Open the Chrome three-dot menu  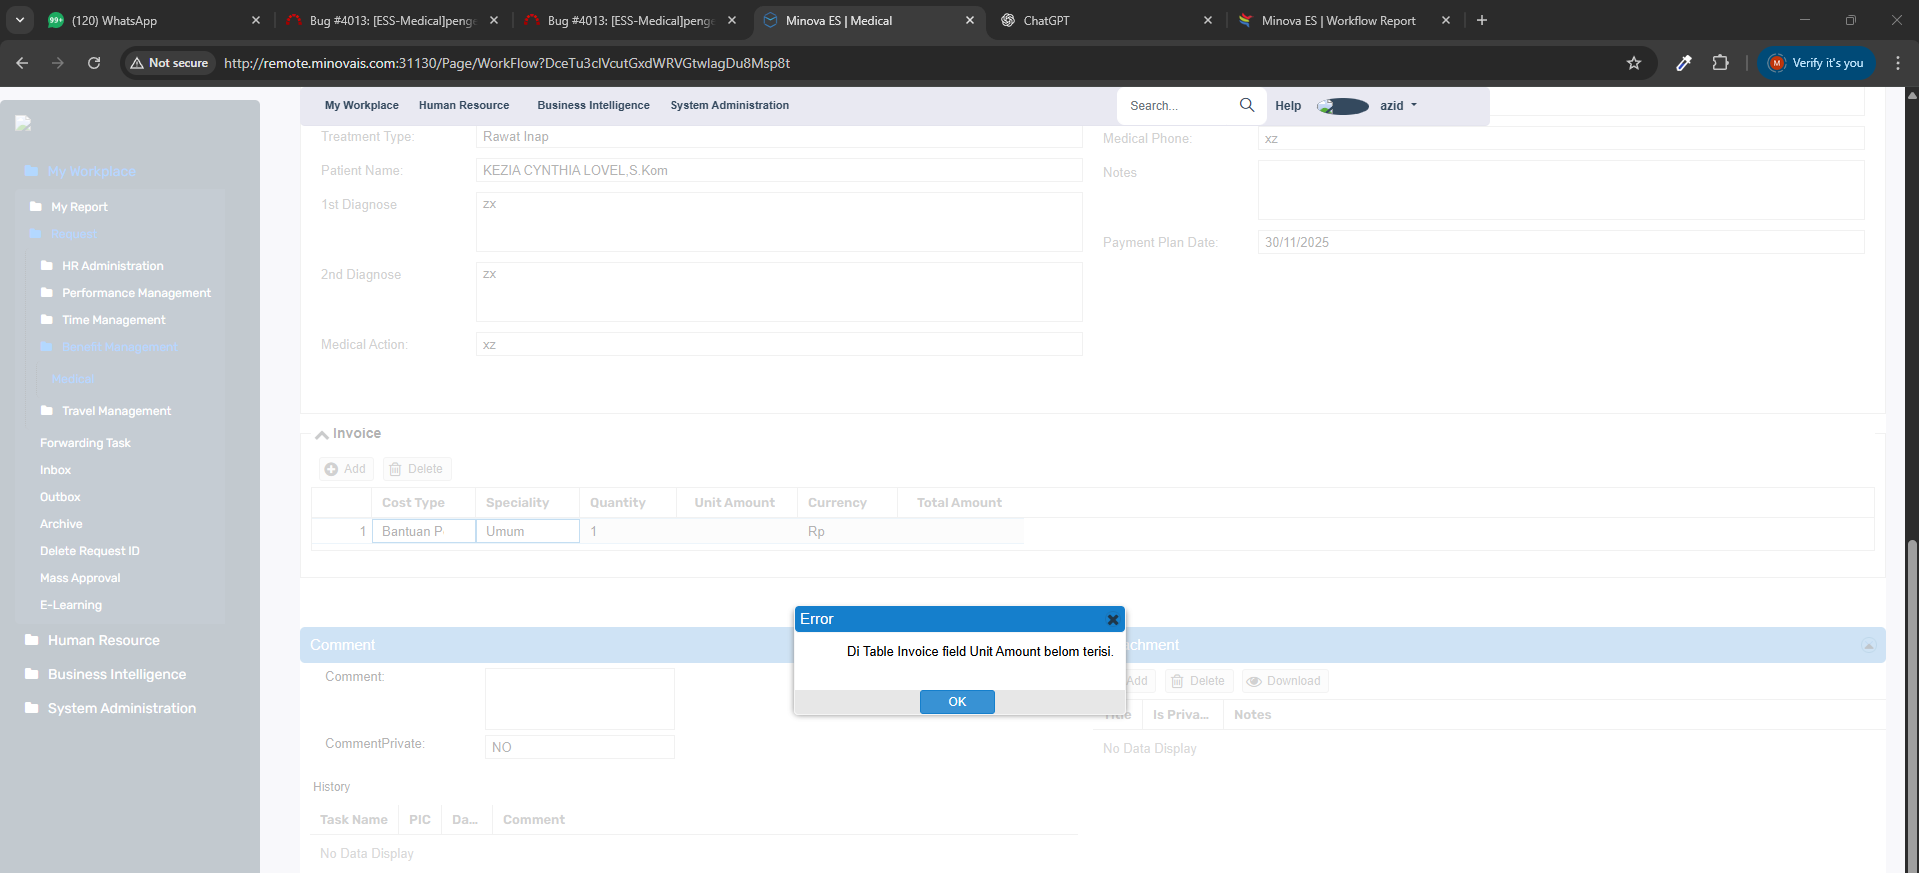click(x=1897, y=63)
